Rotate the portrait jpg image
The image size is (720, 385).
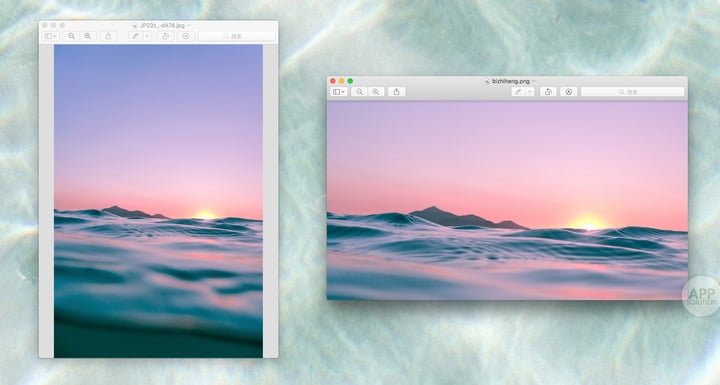point(166,36)
